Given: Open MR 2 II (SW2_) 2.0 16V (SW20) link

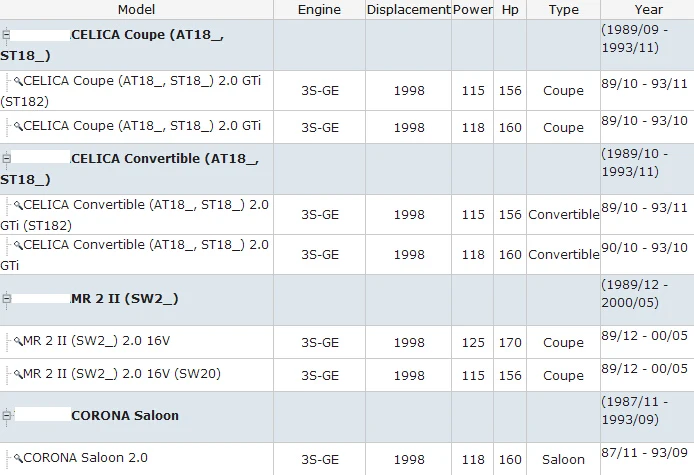Looking at the screenshot, I should 122,374.
